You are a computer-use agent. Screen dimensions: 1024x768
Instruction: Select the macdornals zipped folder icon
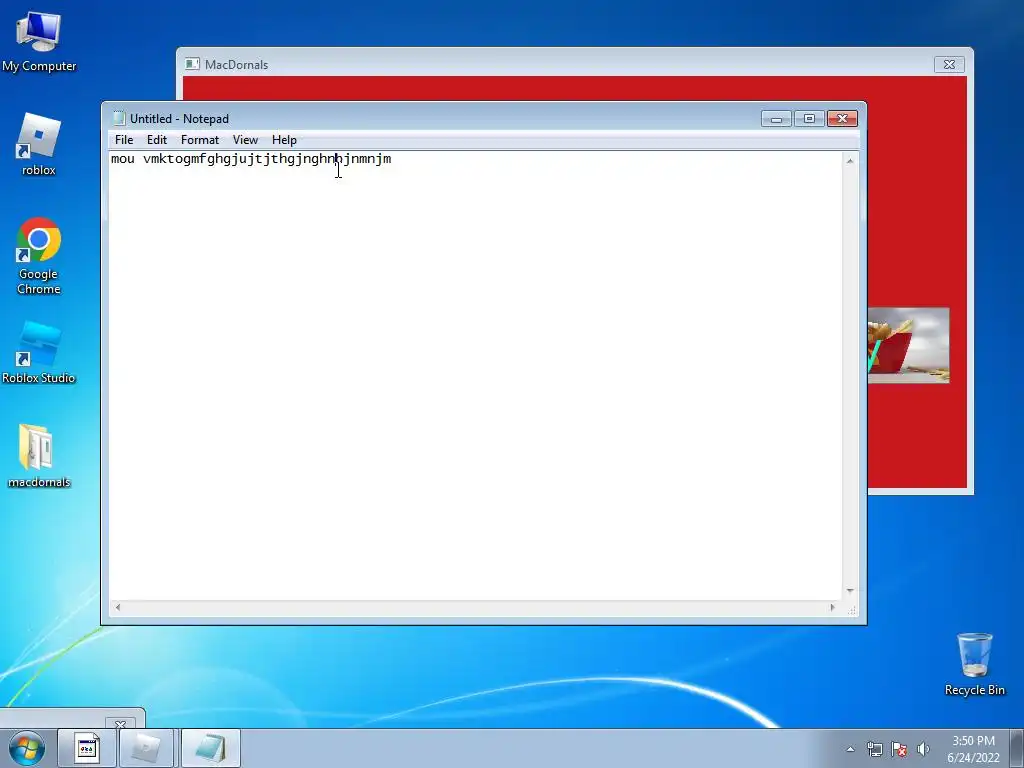[x=39, y=456]
